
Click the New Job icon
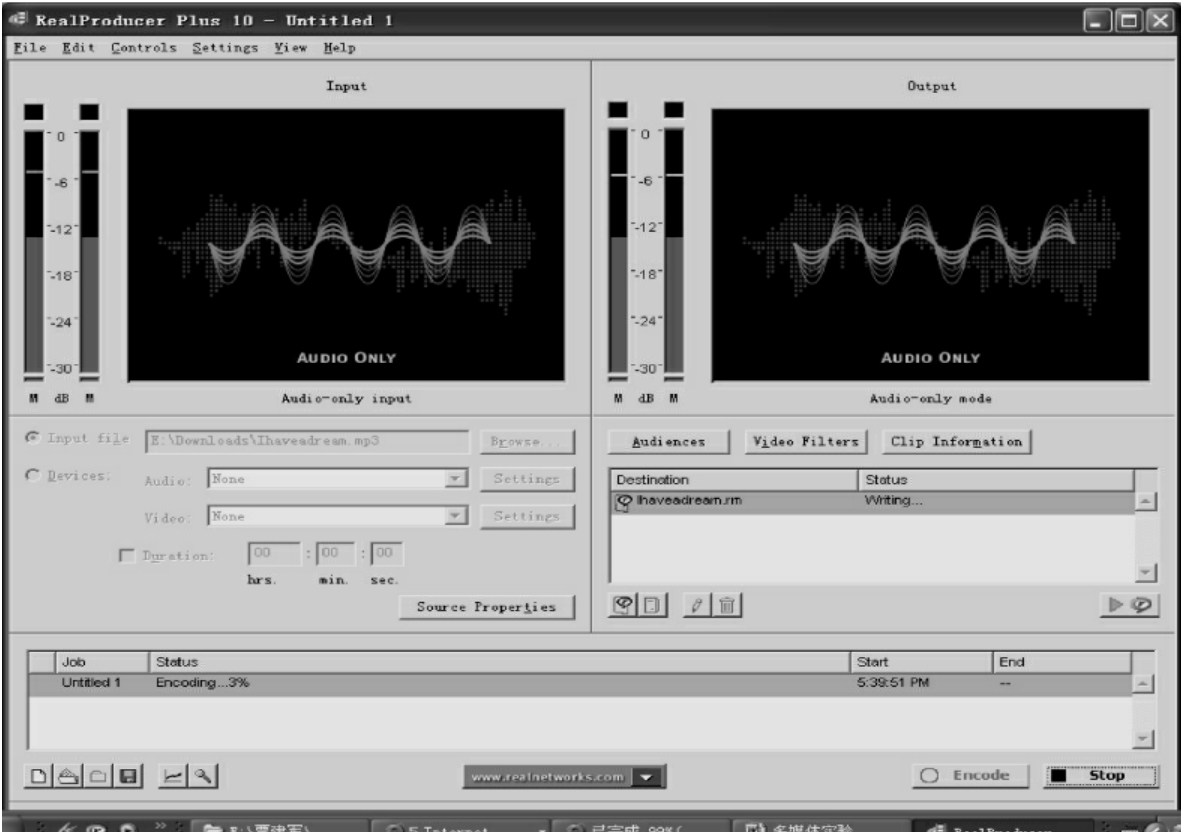pyautogui.click(x=36, y=775)
